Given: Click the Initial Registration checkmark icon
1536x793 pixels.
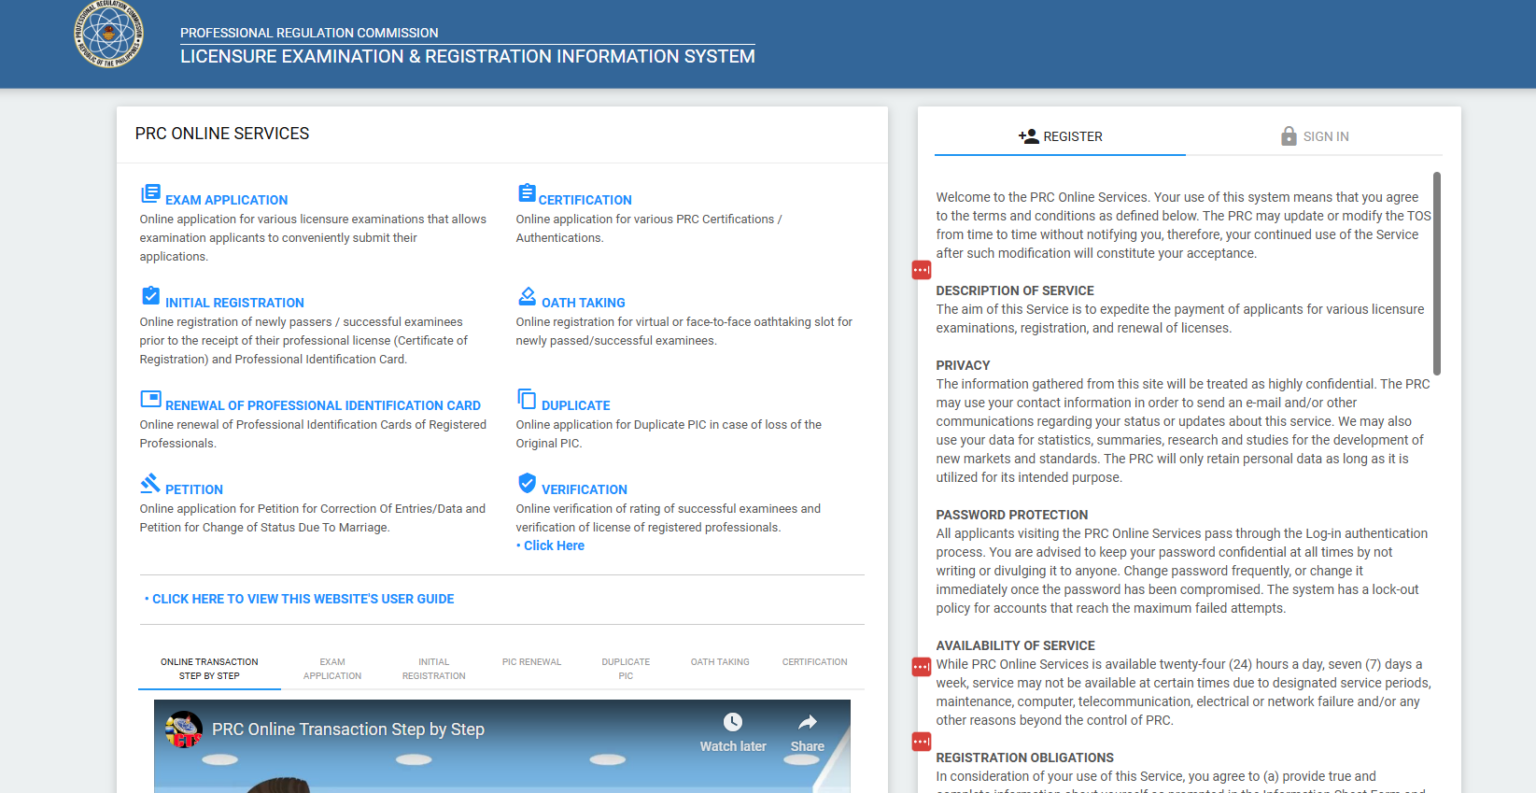Looking at the screenshot, I should pyautogui.click(x=150, y=296).
